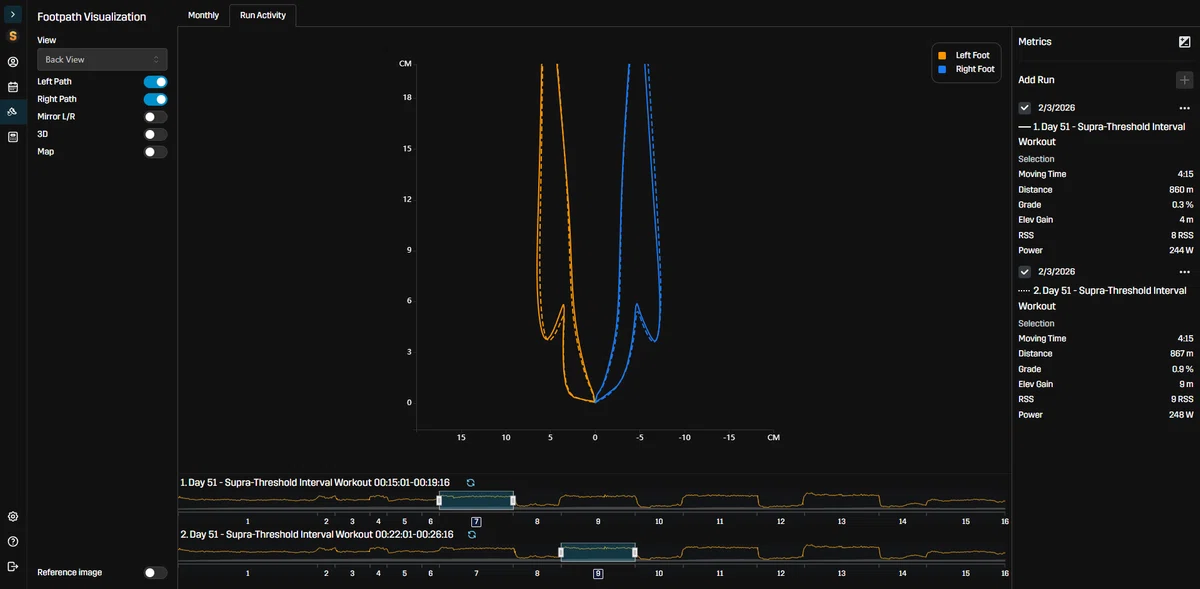The width and height of the screenshot is (1200, 589).
Task: Click lap 7 marker in first timeline
Action: tap(476, 522)
